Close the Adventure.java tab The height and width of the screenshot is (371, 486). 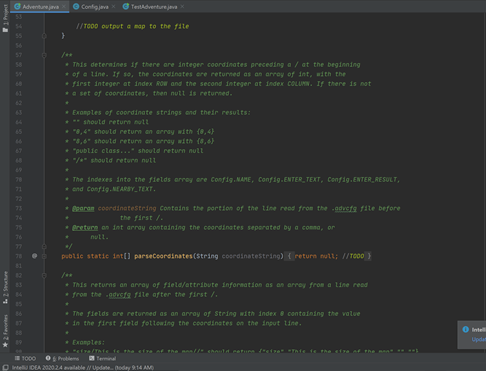pos(64,7)
